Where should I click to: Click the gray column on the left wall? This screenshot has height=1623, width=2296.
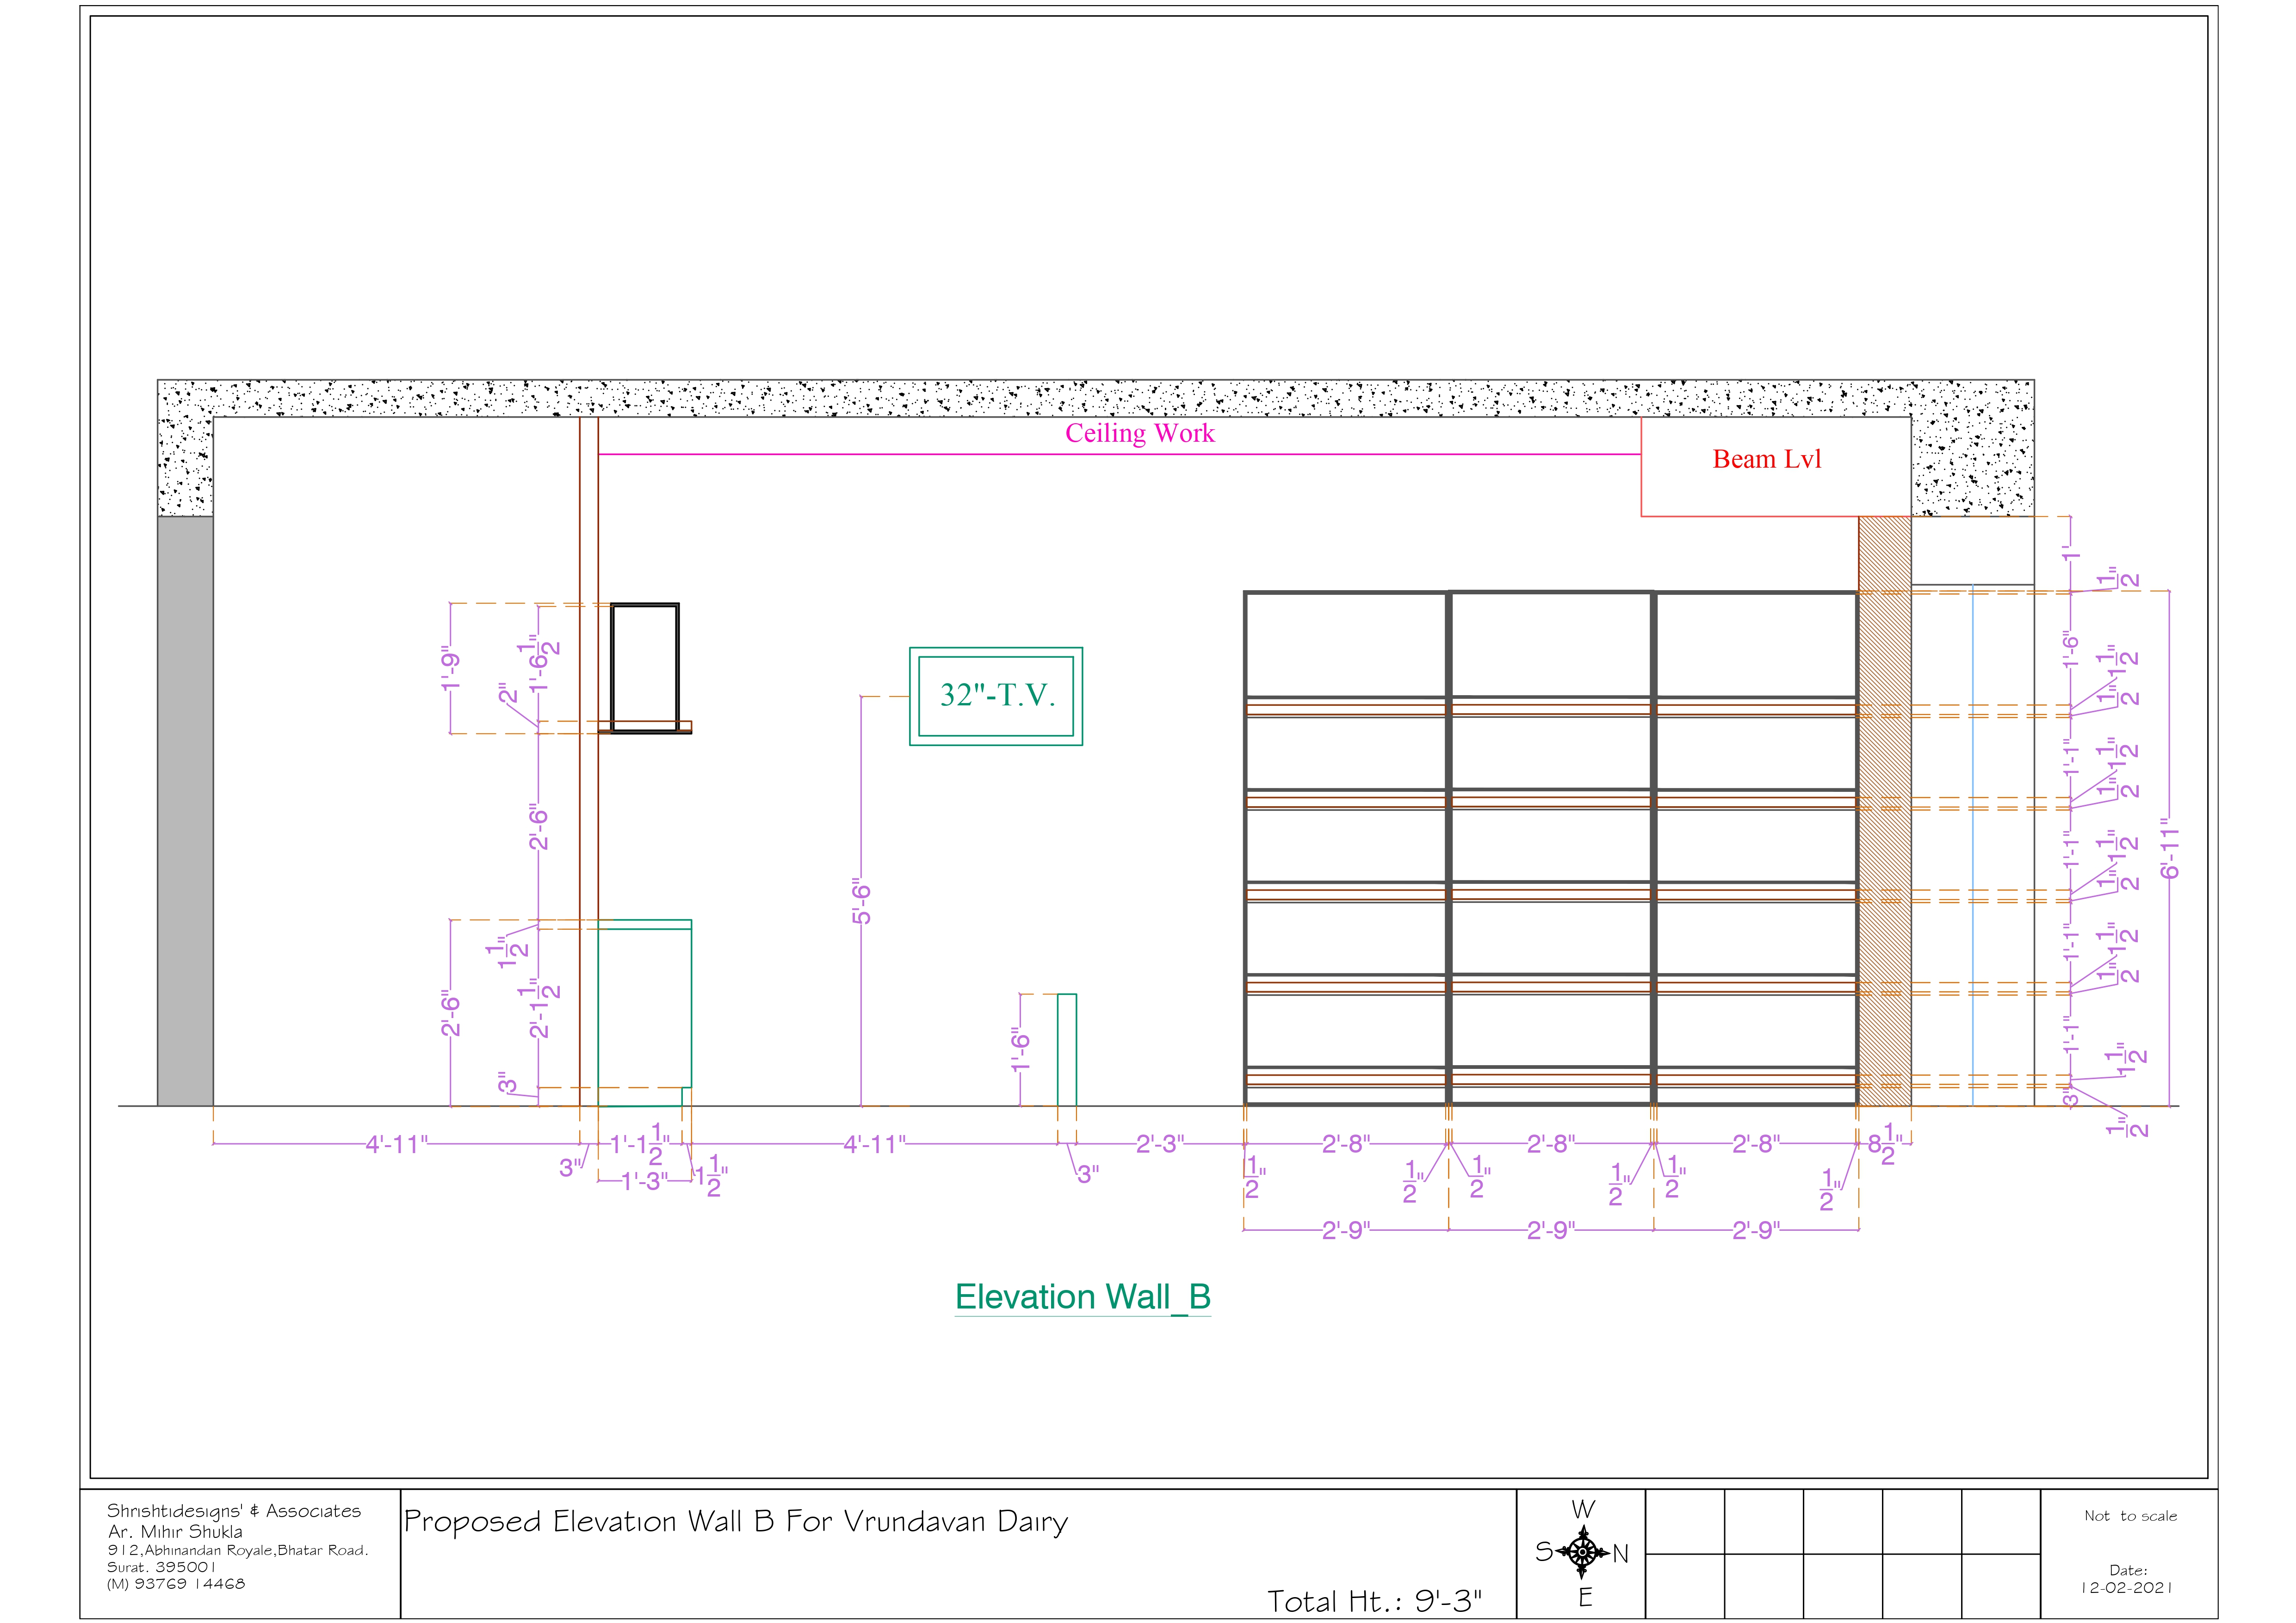tap(185, 810)
